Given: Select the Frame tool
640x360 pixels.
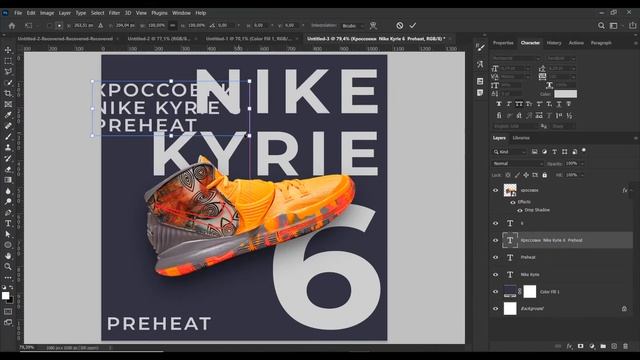Looking at the screenshot, I should 8,104.
